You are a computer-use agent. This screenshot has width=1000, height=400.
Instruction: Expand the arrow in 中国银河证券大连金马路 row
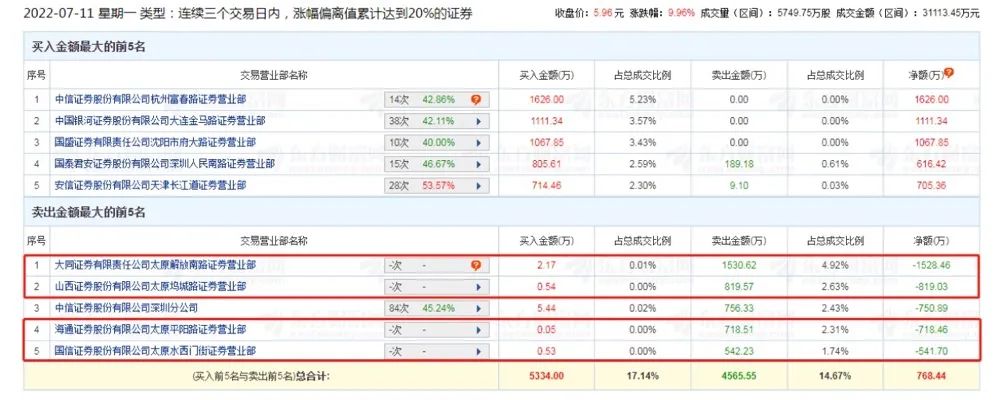(478, 121)
